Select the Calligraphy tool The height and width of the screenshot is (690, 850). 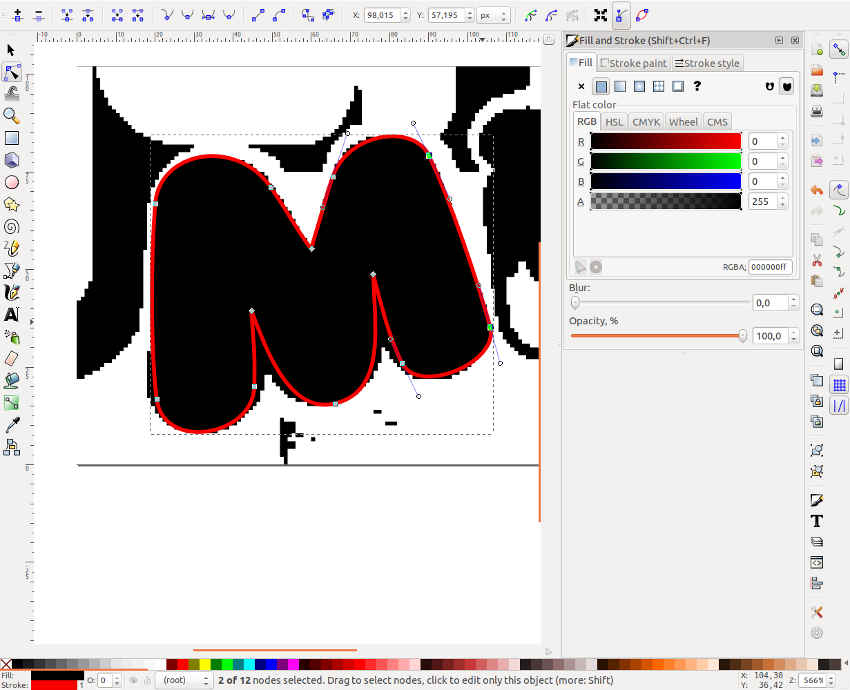coord(11,293)
